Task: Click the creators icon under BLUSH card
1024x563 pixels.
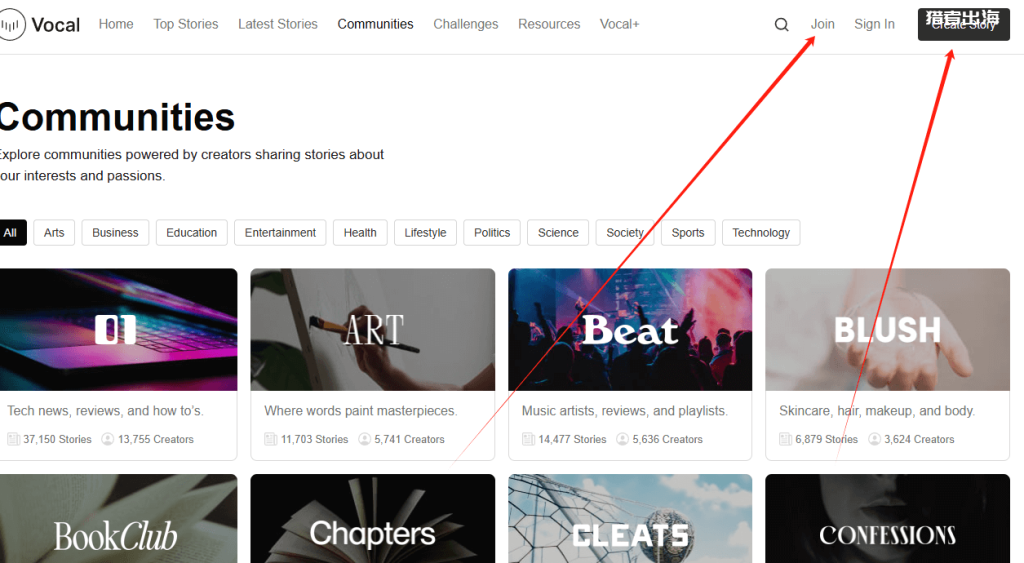Action: click(875, 439)
